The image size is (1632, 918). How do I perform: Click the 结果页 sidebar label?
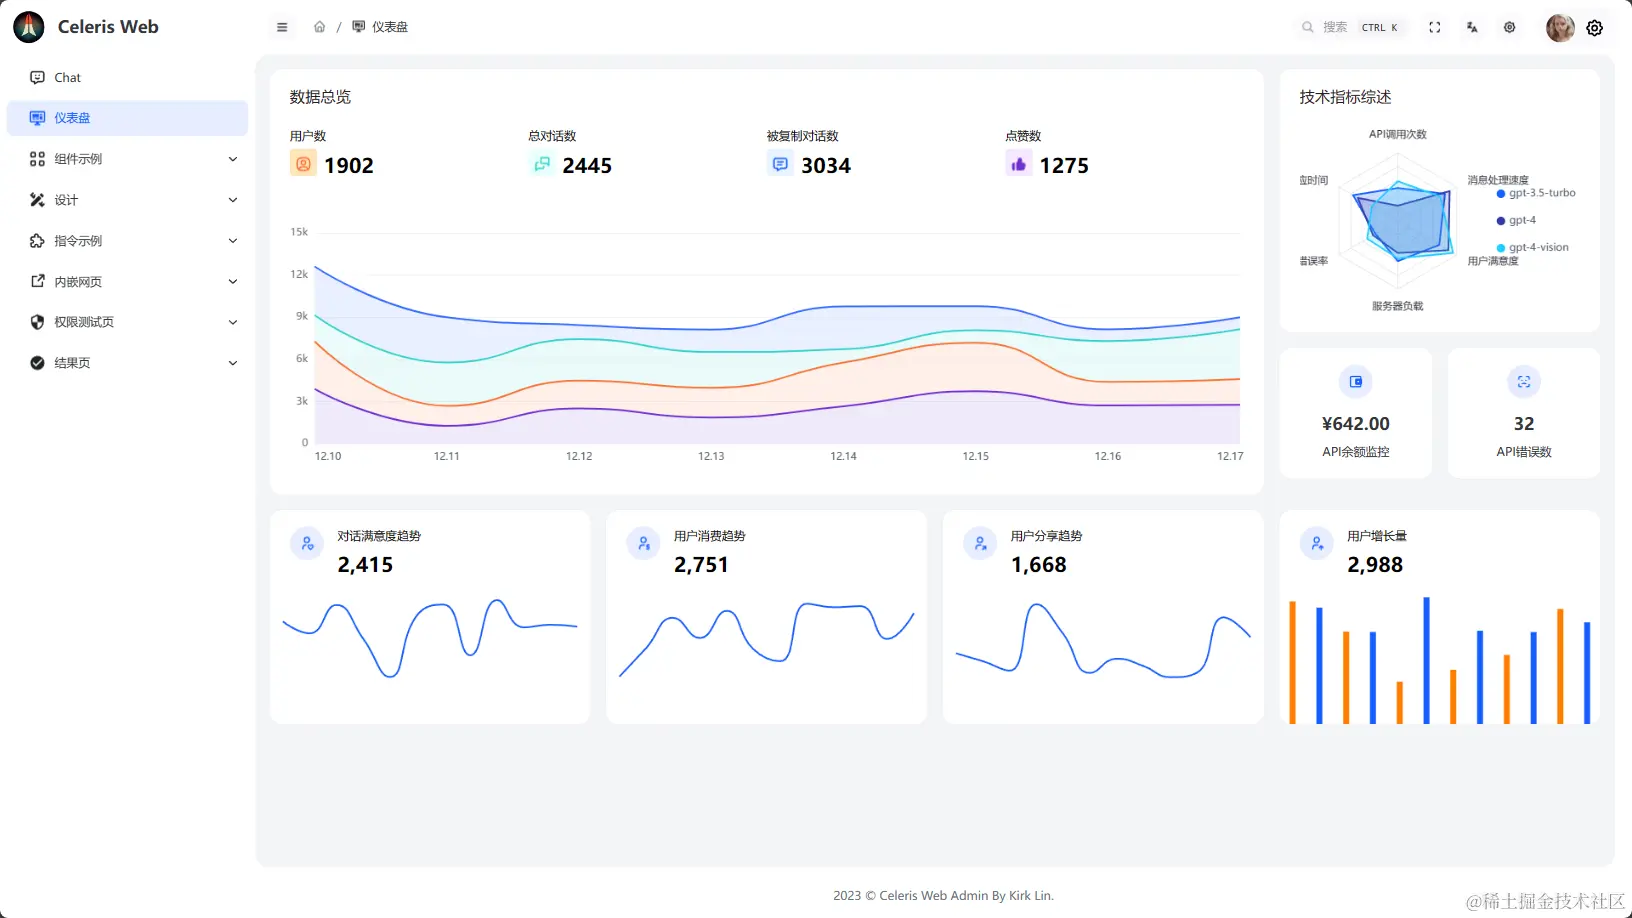click(72, 363)
